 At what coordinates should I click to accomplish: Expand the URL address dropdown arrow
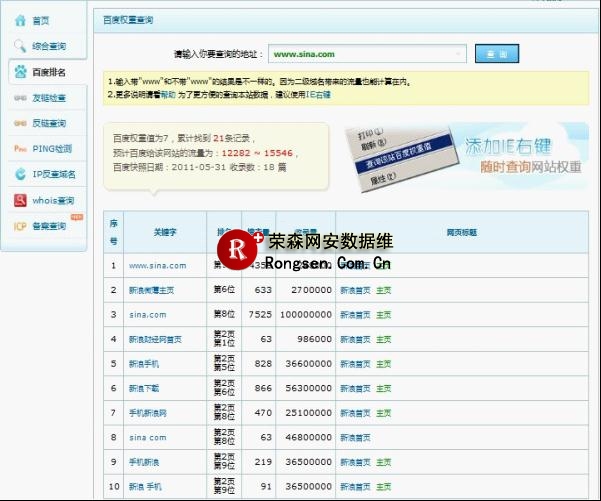458,53
